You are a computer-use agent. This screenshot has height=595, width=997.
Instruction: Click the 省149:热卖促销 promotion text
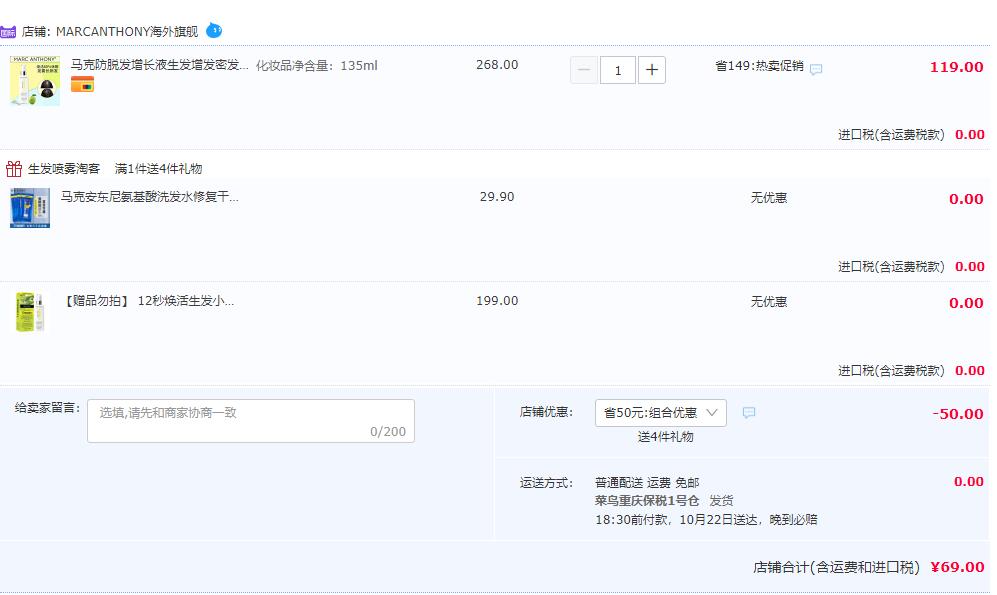click(x=759, y=65)
